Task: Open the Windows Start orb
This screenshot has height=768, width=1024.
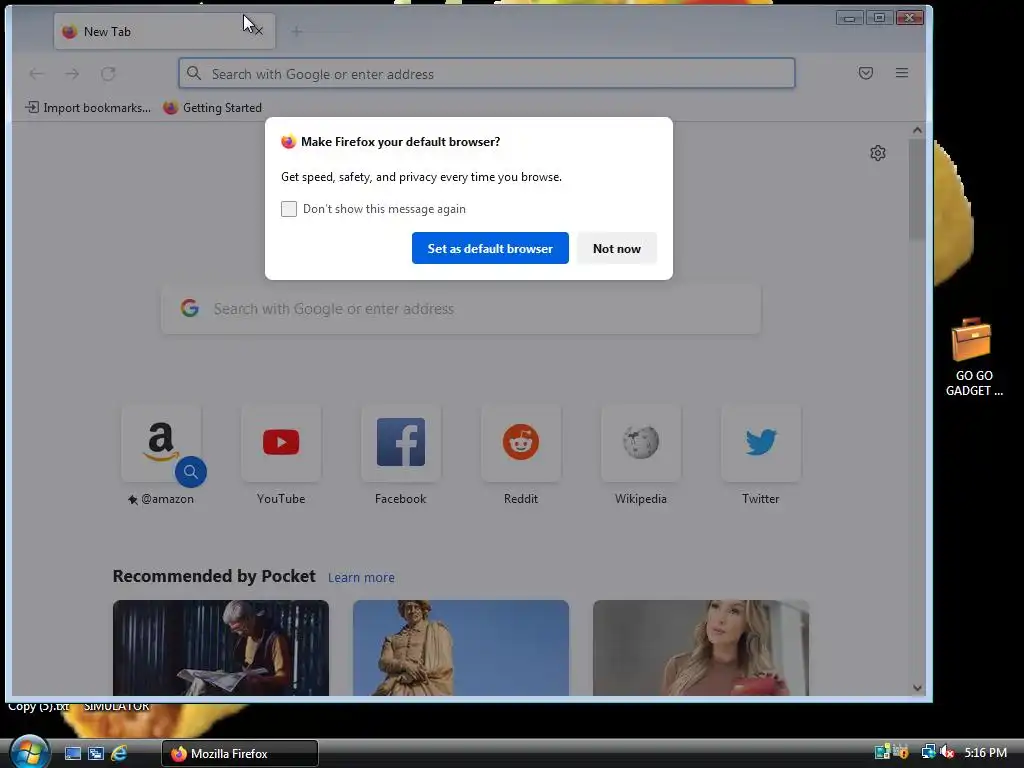Action: point(29,752)
